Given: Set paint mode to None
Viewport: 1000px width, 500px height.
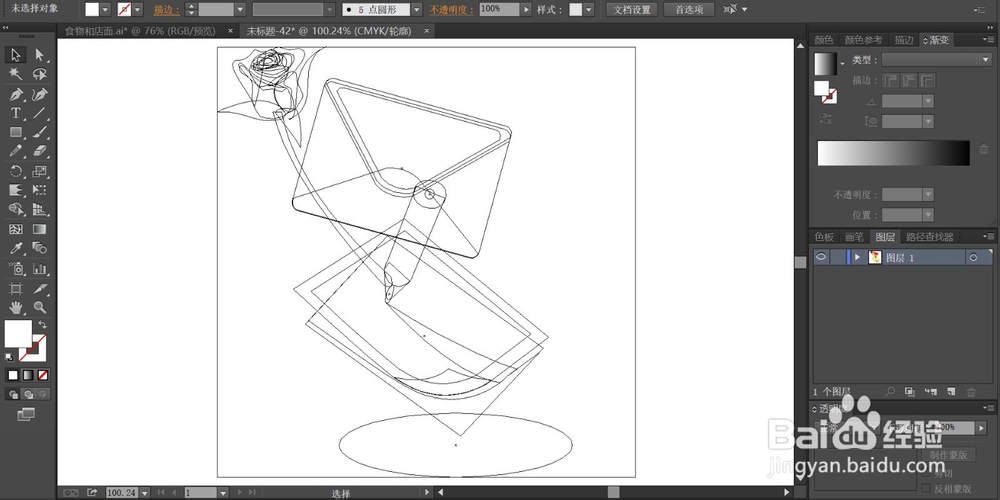Looking at the screenshot, I should (x=43, y=375).
